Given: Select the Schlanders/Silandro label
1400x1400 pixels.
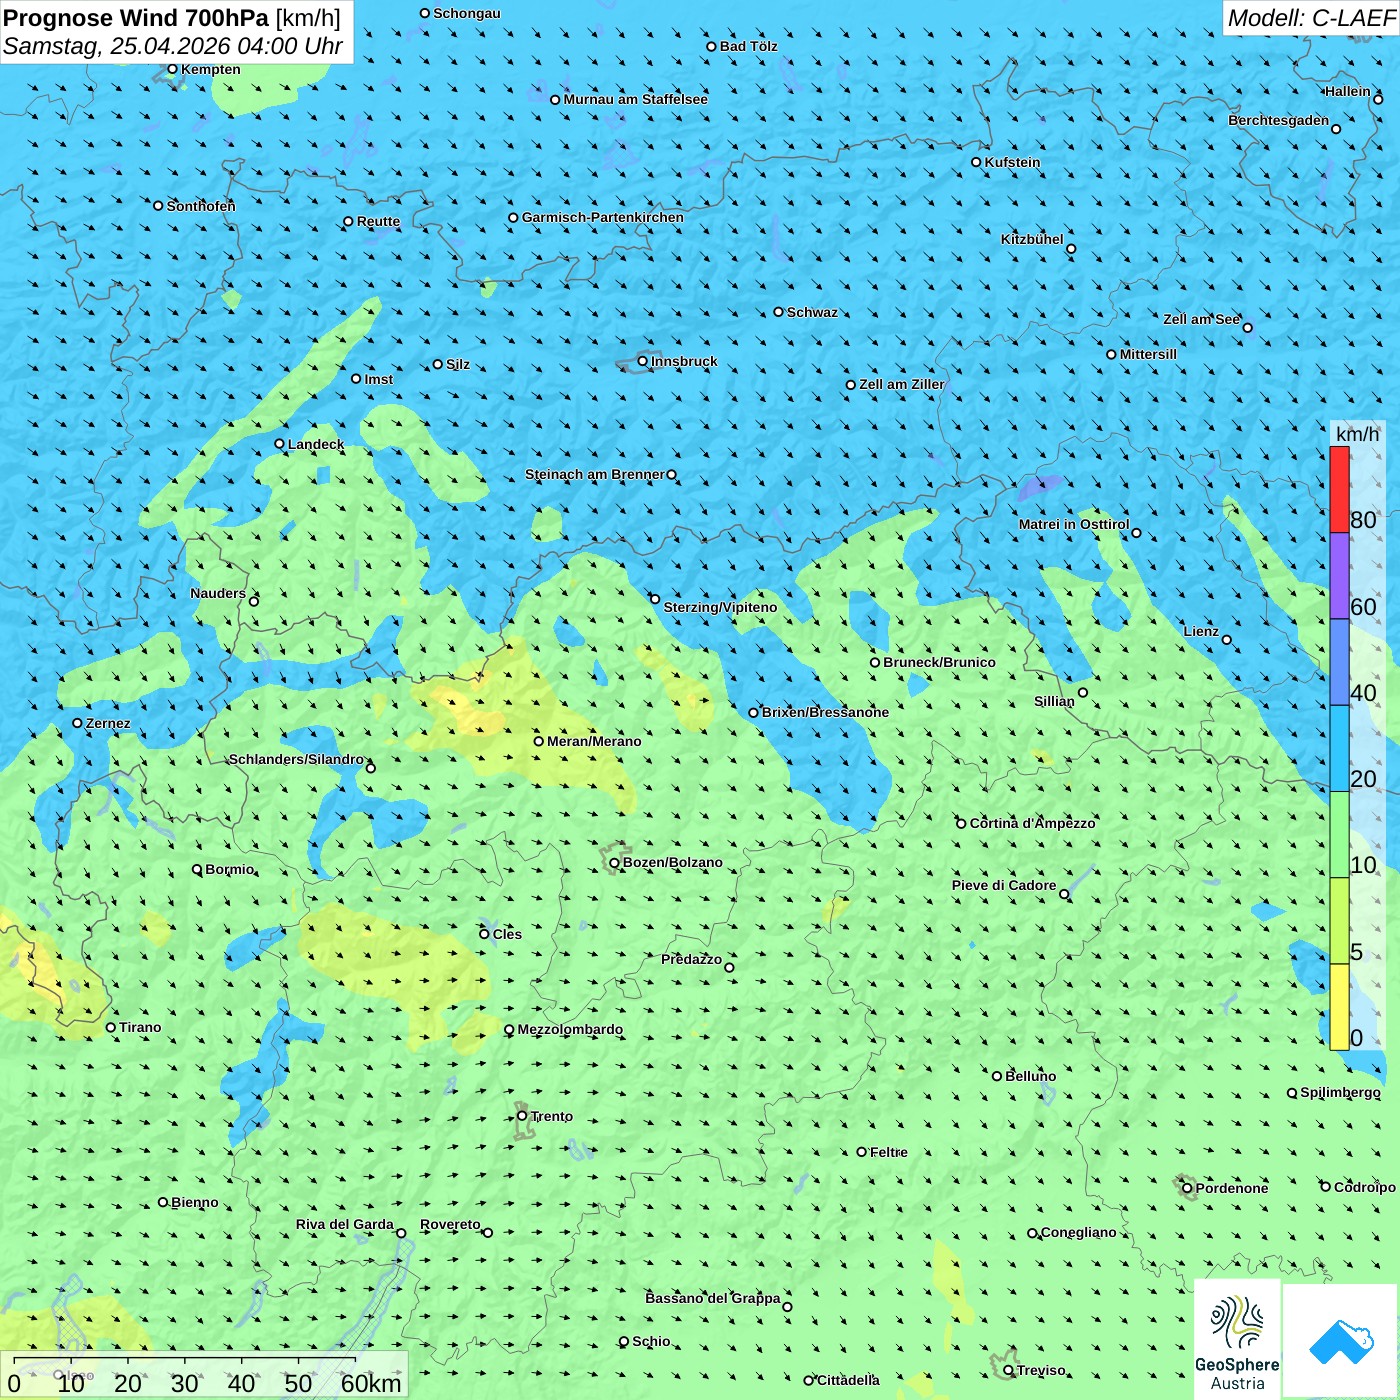Looking at the screenshot, I should [296, 759].
